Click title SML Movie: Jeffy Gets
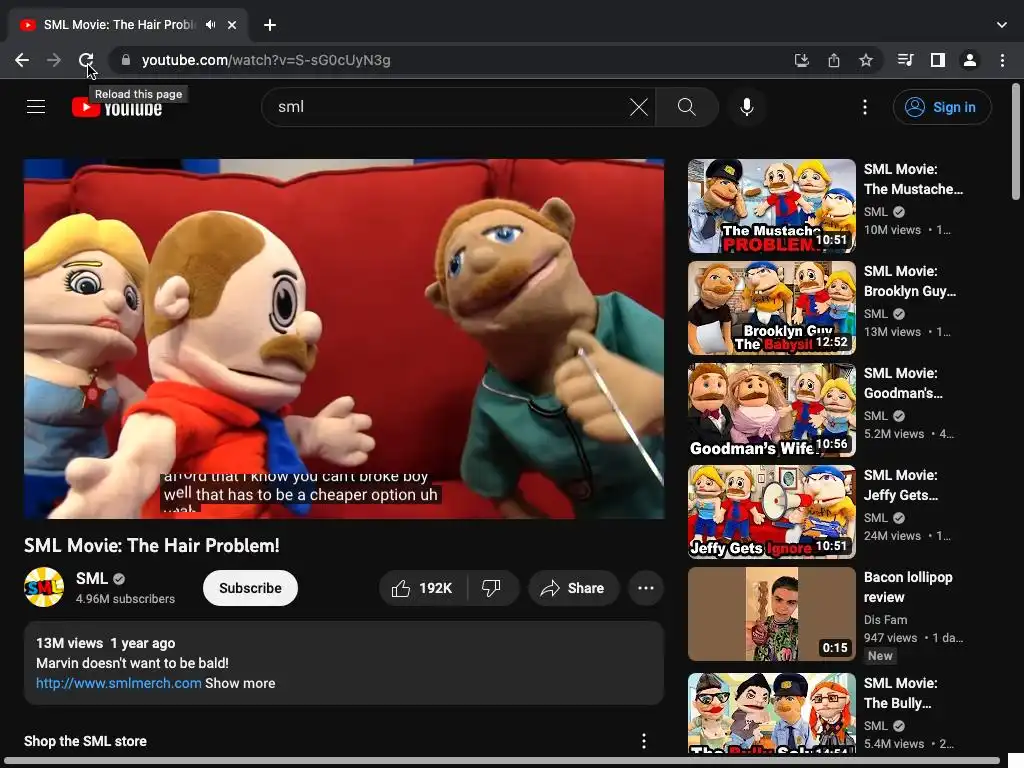The height and width of the screenshot is (768, 1024). (x=901, y=485)
